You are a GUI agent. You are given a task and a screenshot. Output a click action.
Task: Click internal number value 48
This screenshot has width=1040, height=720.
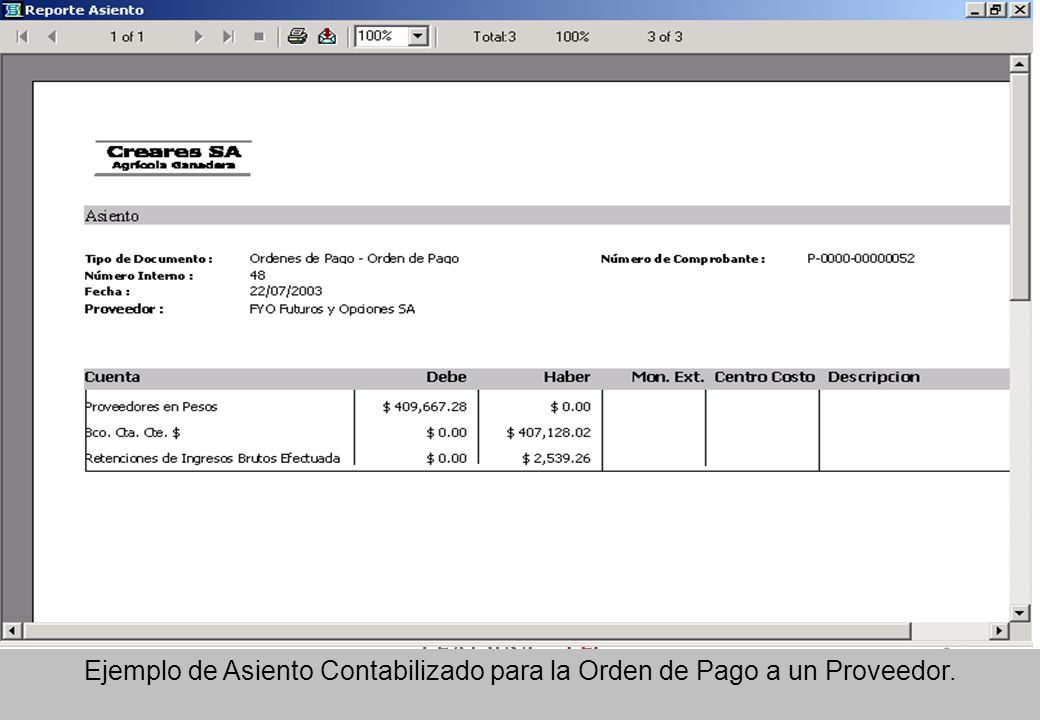(x=257, y=275)
